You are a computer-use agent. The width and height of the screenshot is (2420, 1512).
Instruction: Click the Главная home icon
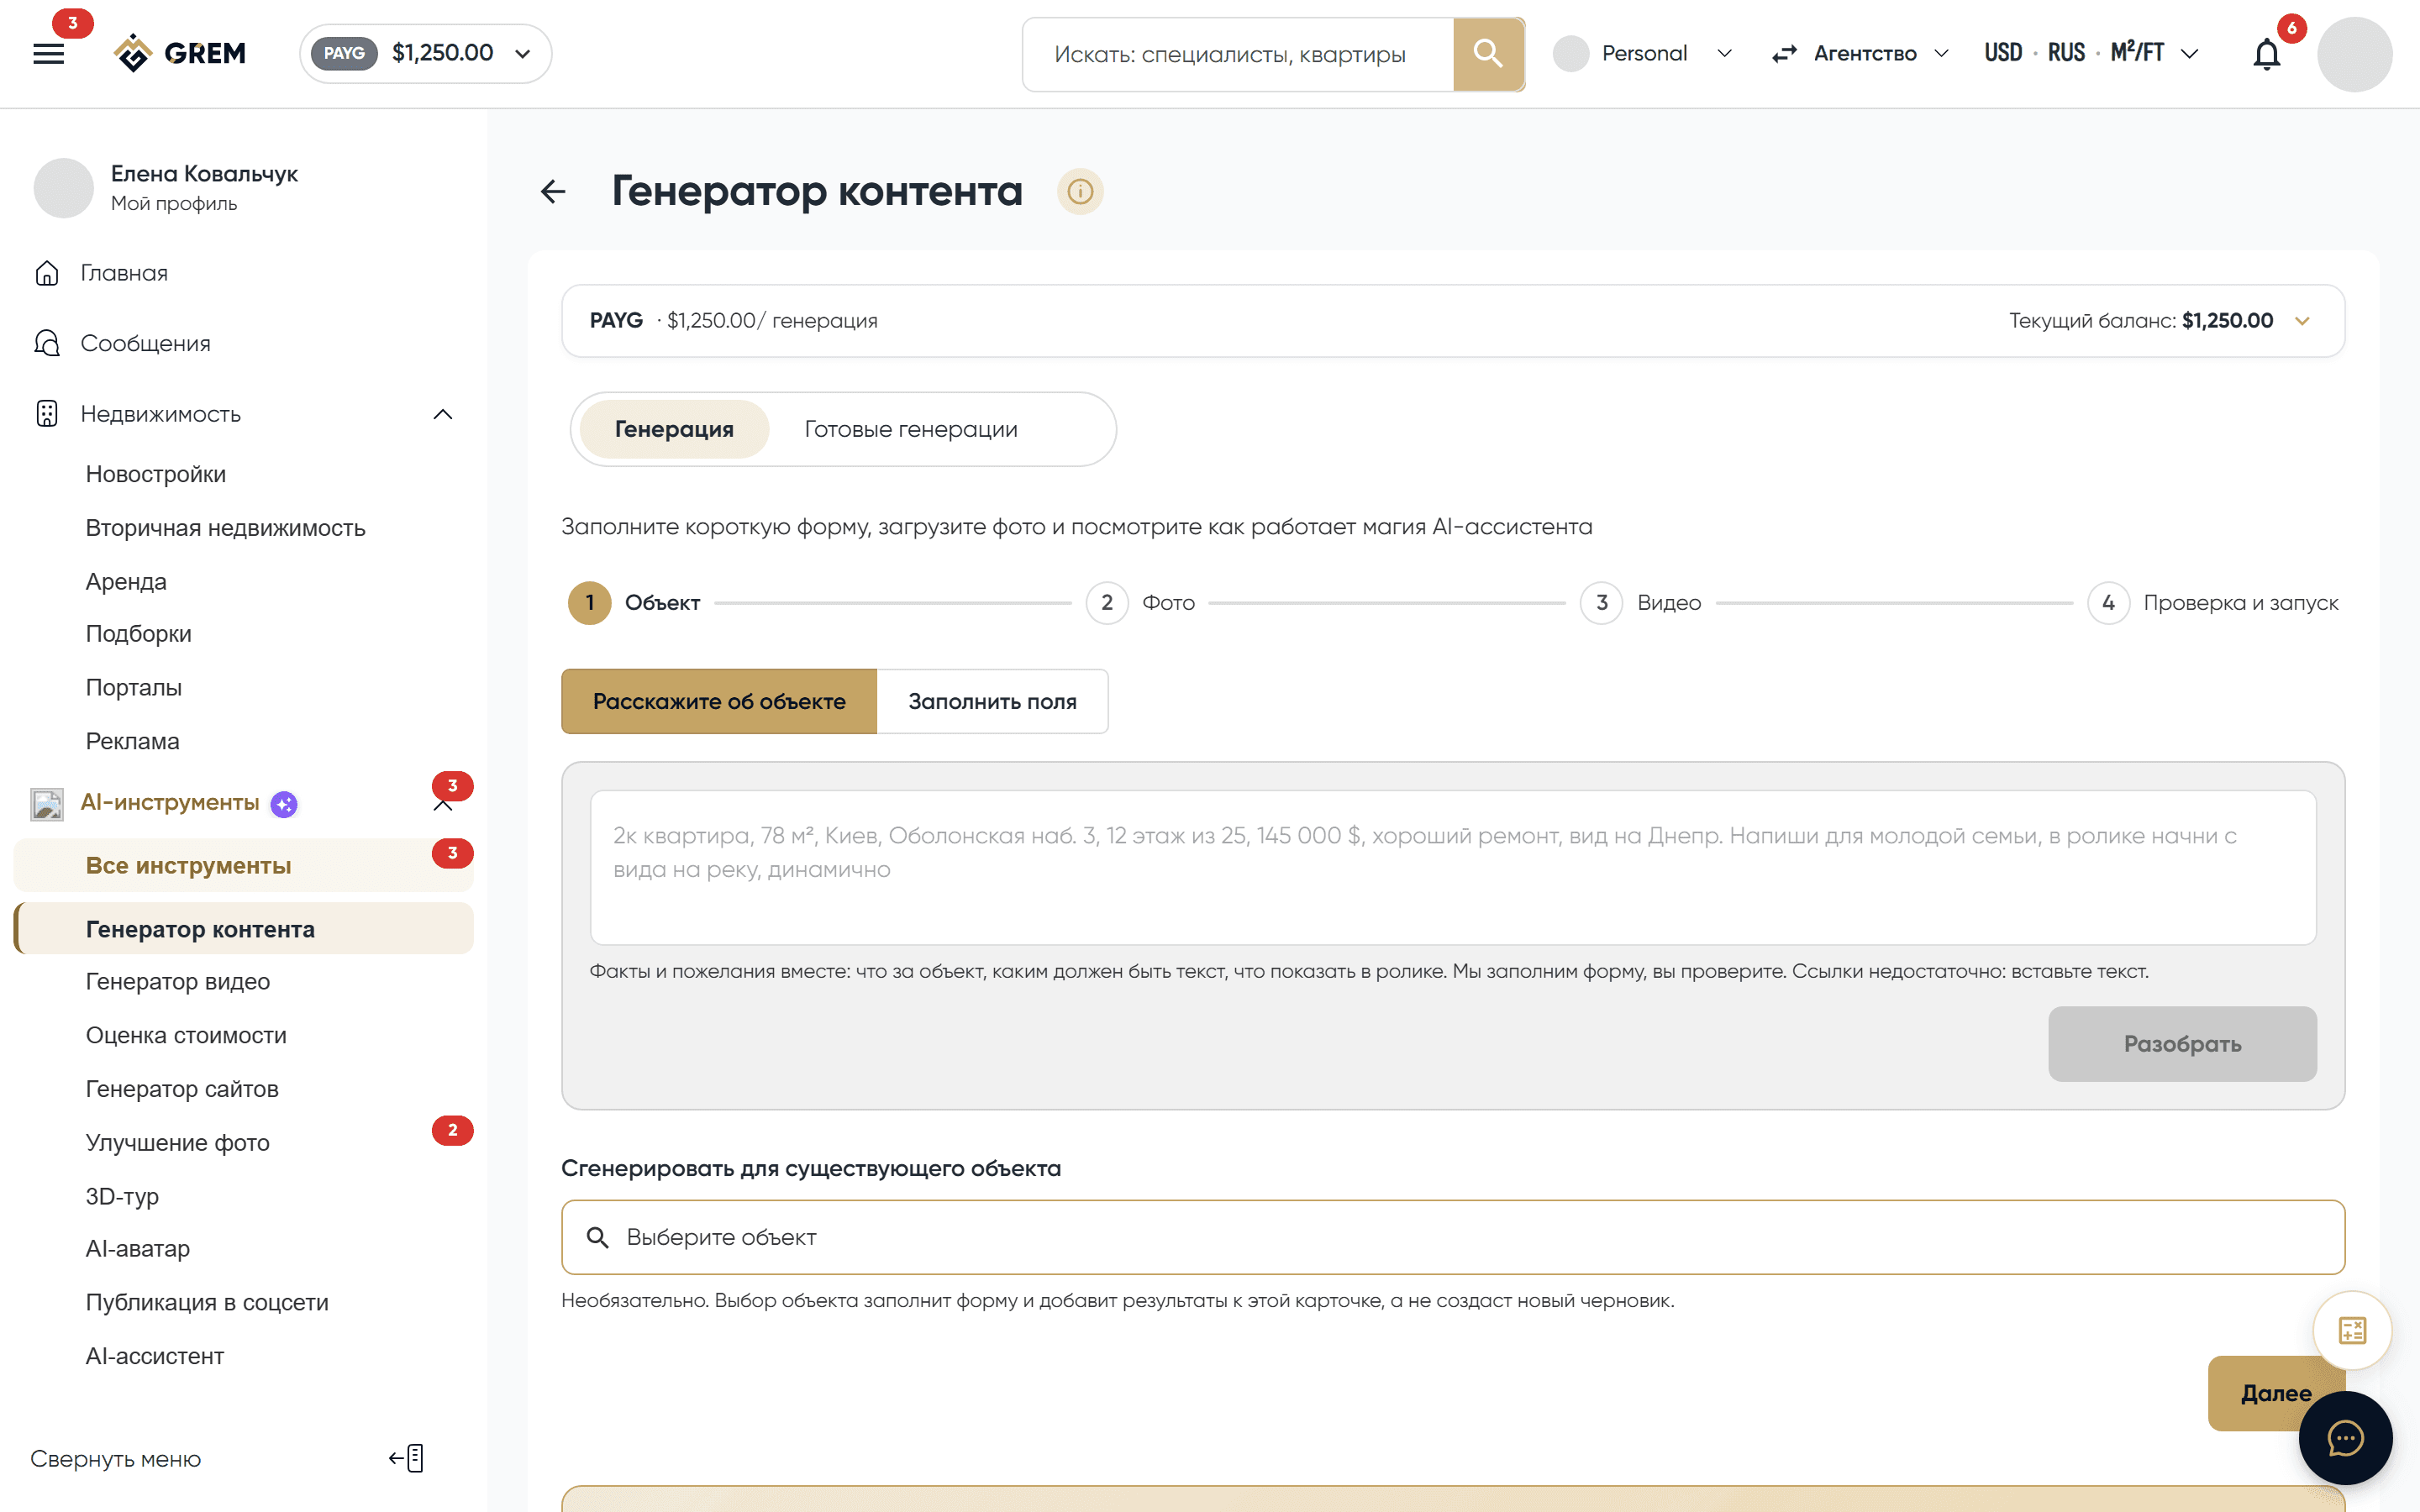[47, 273]
